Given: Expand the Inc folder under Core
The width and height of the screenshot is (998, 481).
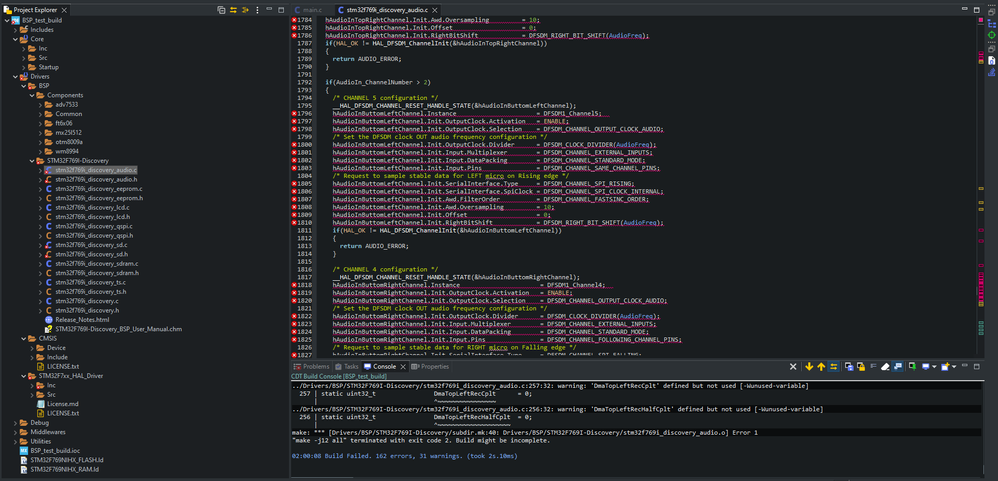Looking at the screenshot, I should click(x=24, y=48).
